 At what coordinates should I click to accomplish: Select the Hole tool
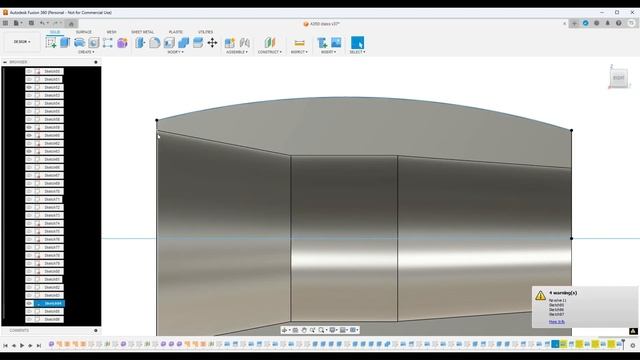(94, 42)
